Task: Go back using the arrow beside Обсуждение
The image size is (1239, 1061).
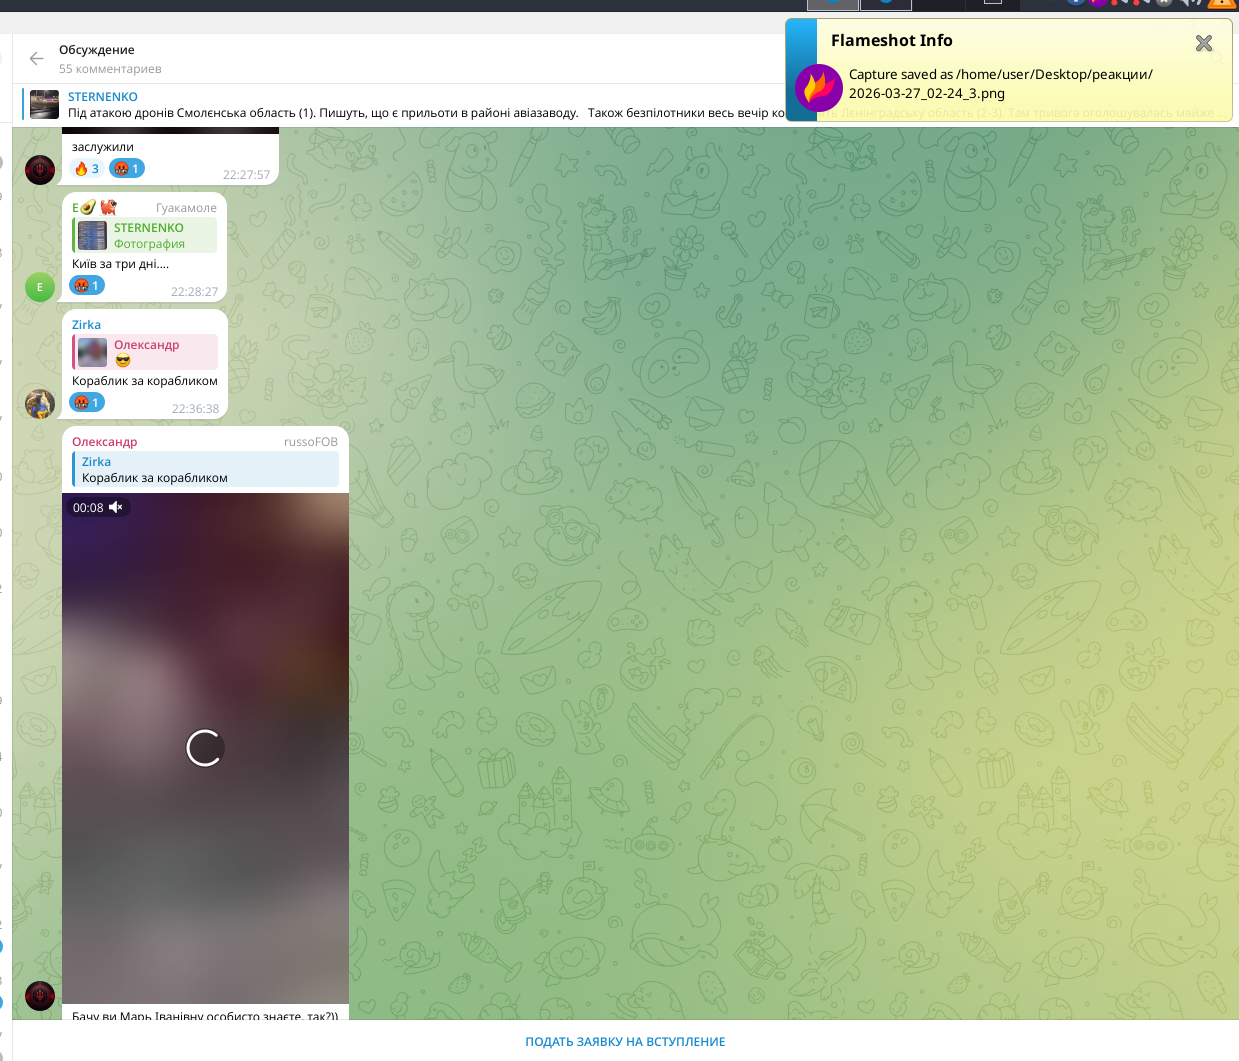Action: 36,59
